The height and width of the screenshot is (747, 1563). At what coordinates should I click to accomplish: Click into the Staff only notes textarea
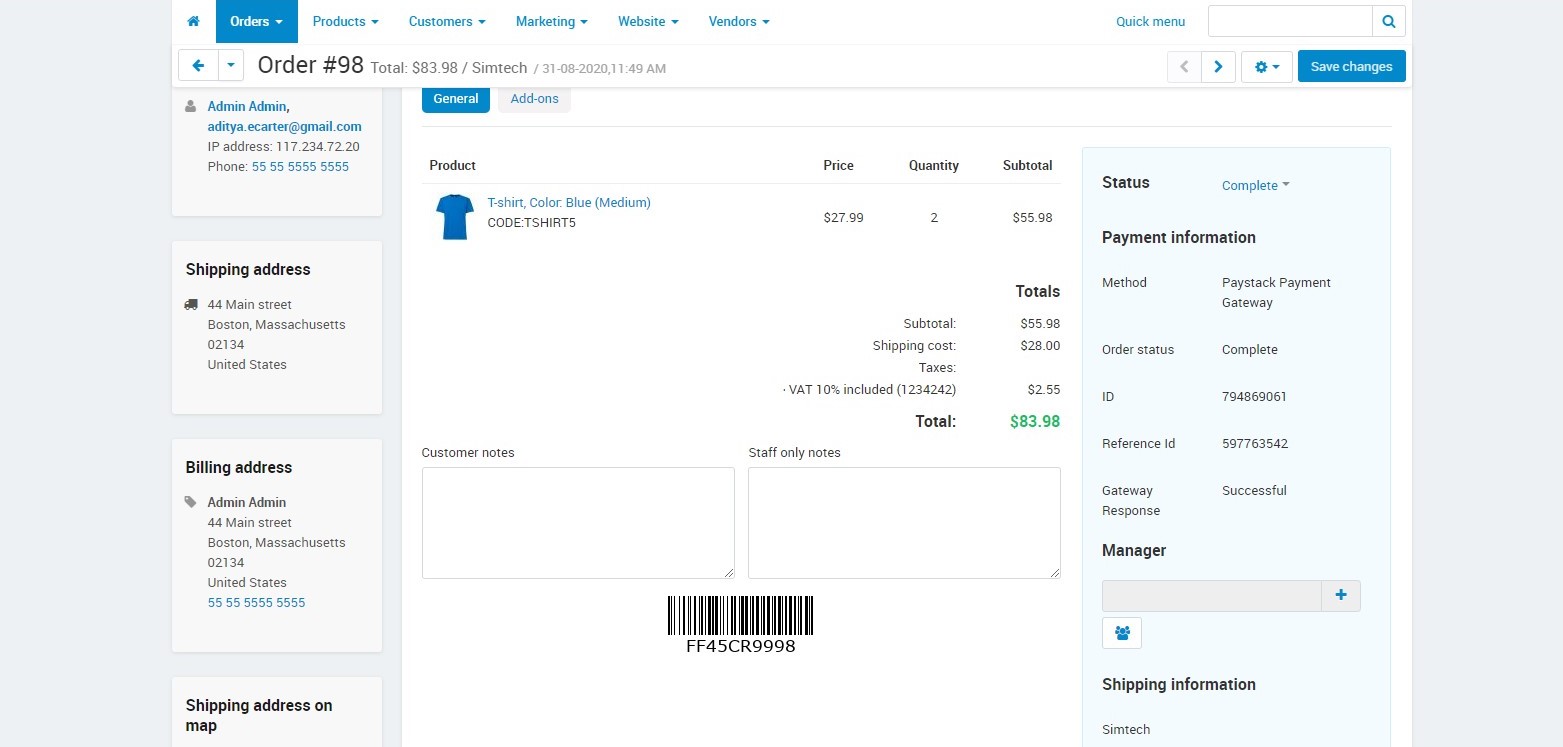point(904,523)
